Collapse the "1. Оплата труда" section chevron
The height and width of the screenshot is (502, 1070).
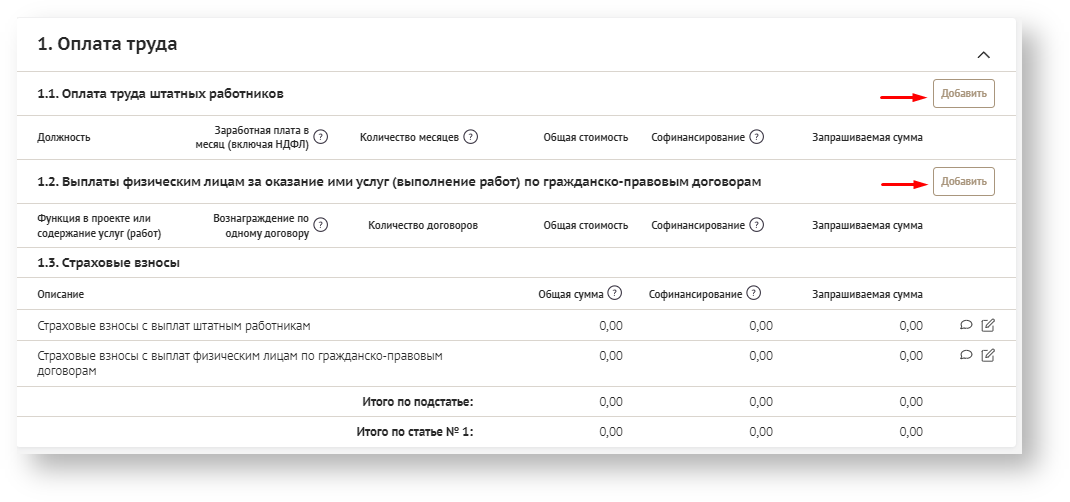pos(983,55)
